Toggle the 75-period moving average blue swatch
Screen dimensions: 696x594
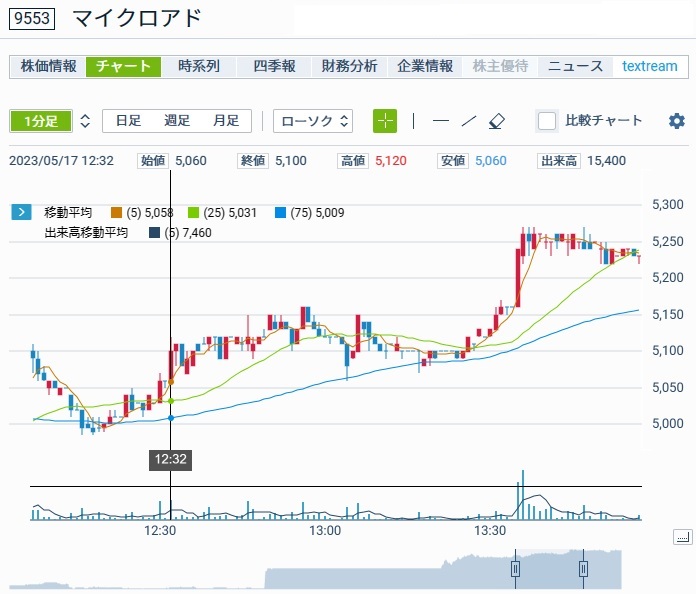(x=281, y=212)
